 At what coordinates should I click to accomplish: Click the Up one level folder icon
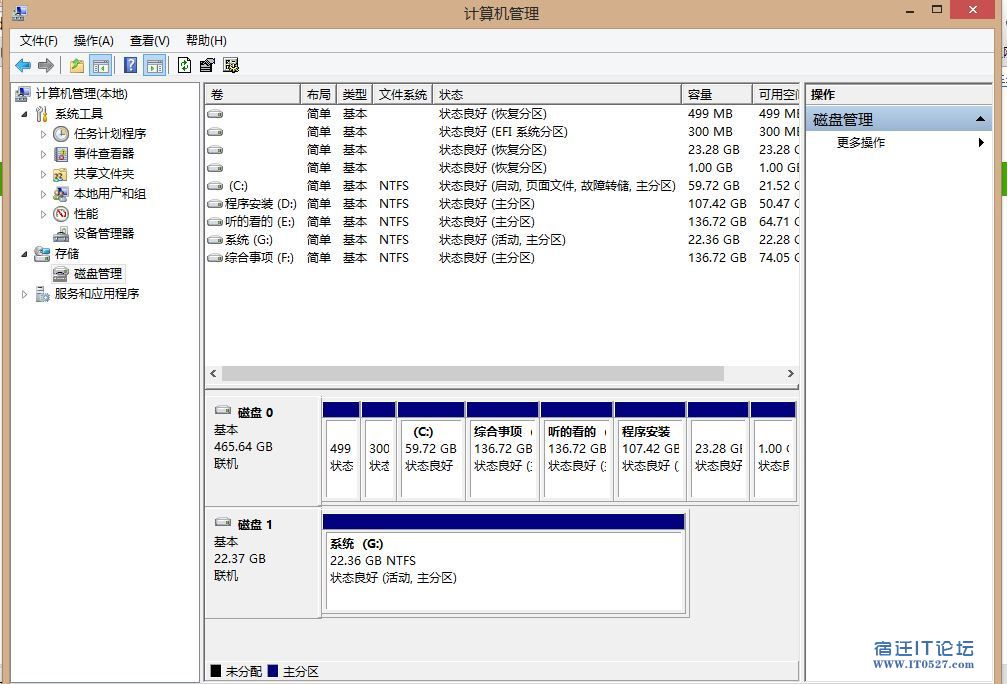pyautogui.click(x=76, y=65)
